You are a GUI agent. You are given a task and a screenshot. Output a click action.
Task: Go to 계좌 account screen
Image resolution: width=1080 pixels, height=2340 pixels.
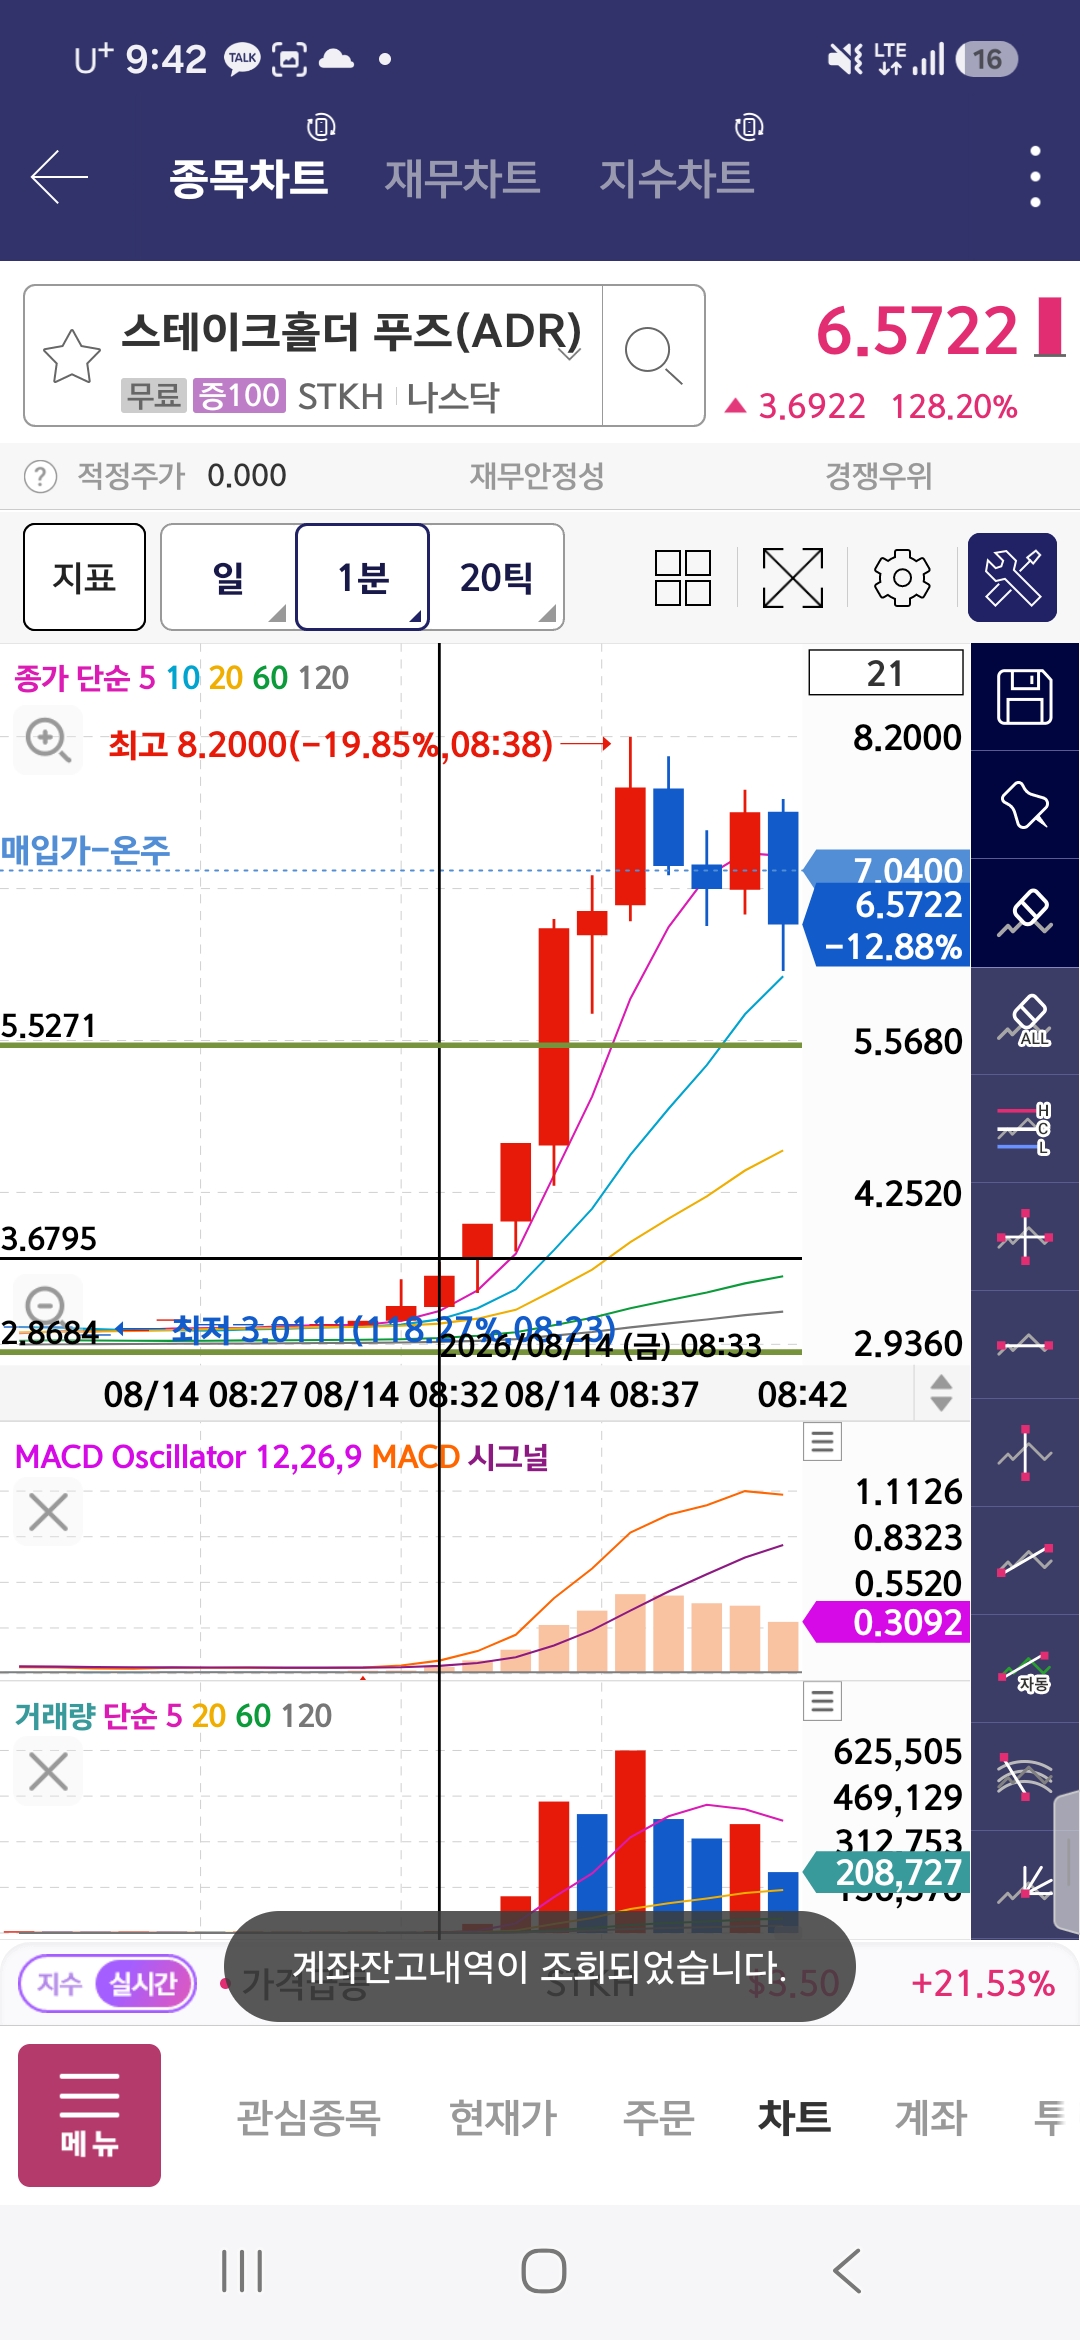pyautogui.click(x=931, y=2117)
